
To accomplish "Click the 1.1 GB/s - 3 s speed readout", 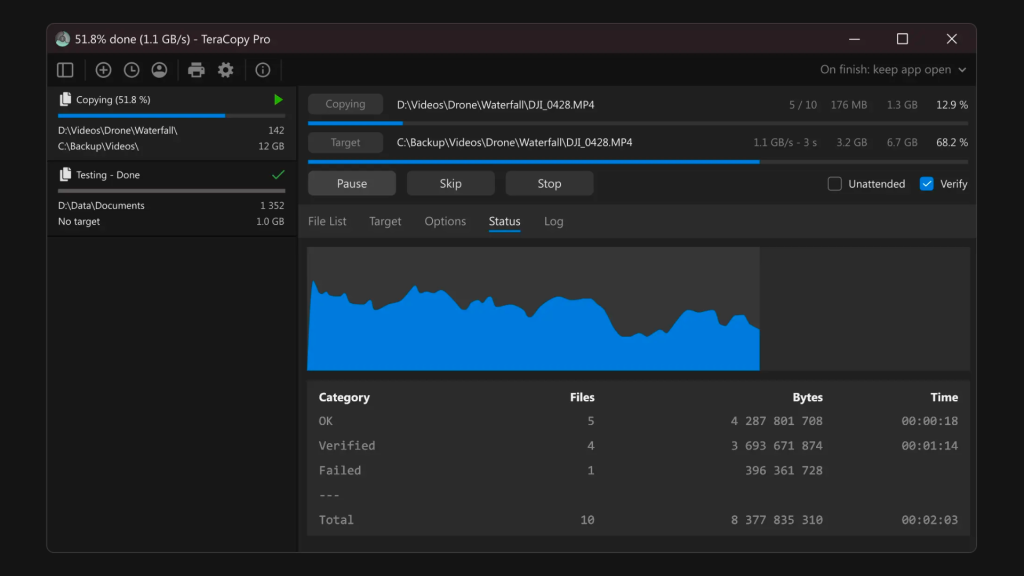I will tap(785, 142).
